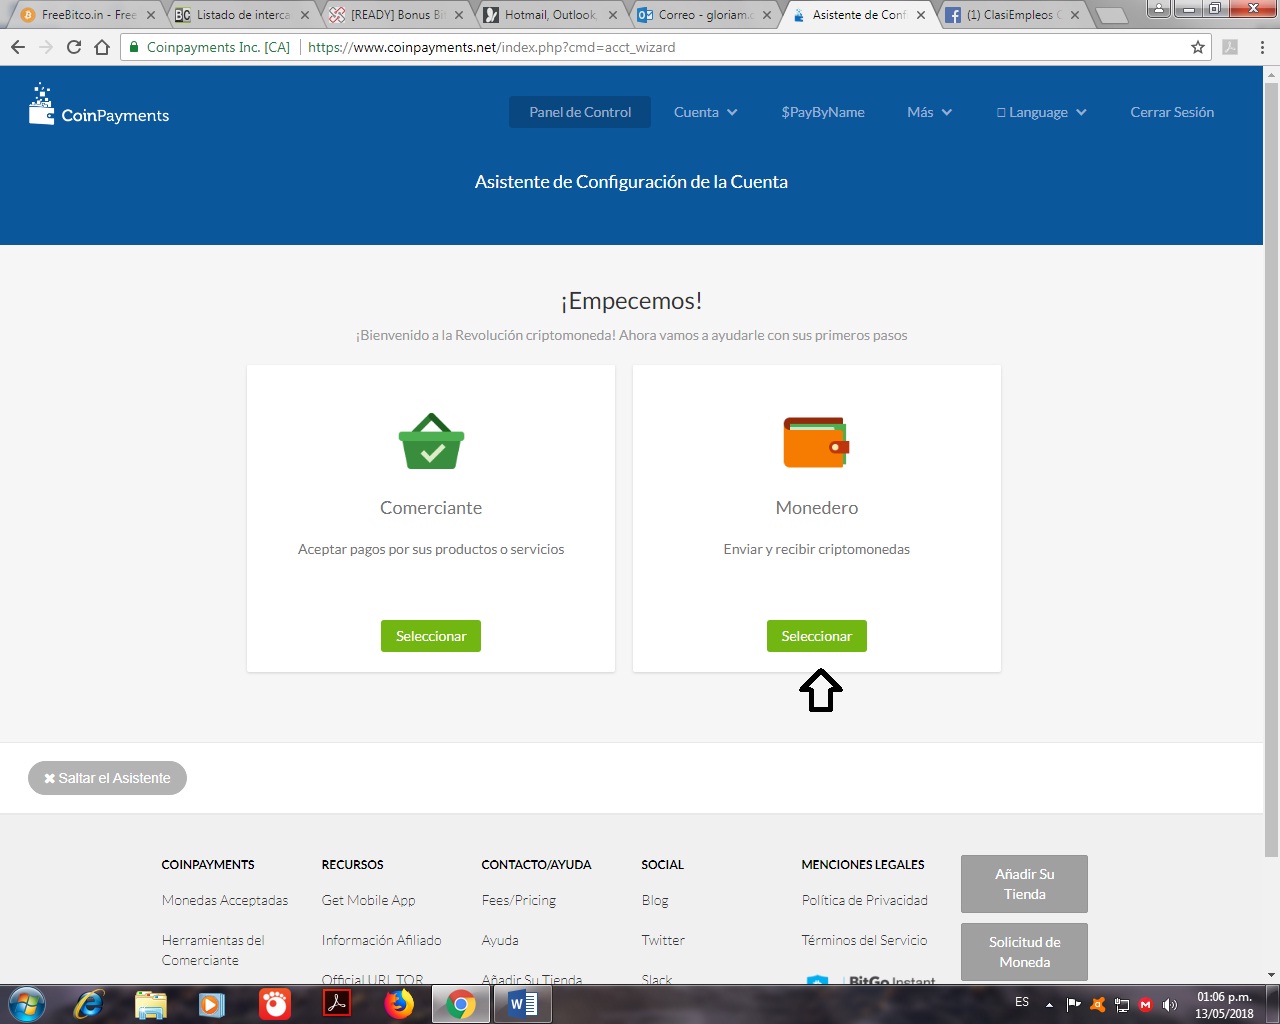
Task: Click the forward navigation arrow
Action: coord(46,47)
